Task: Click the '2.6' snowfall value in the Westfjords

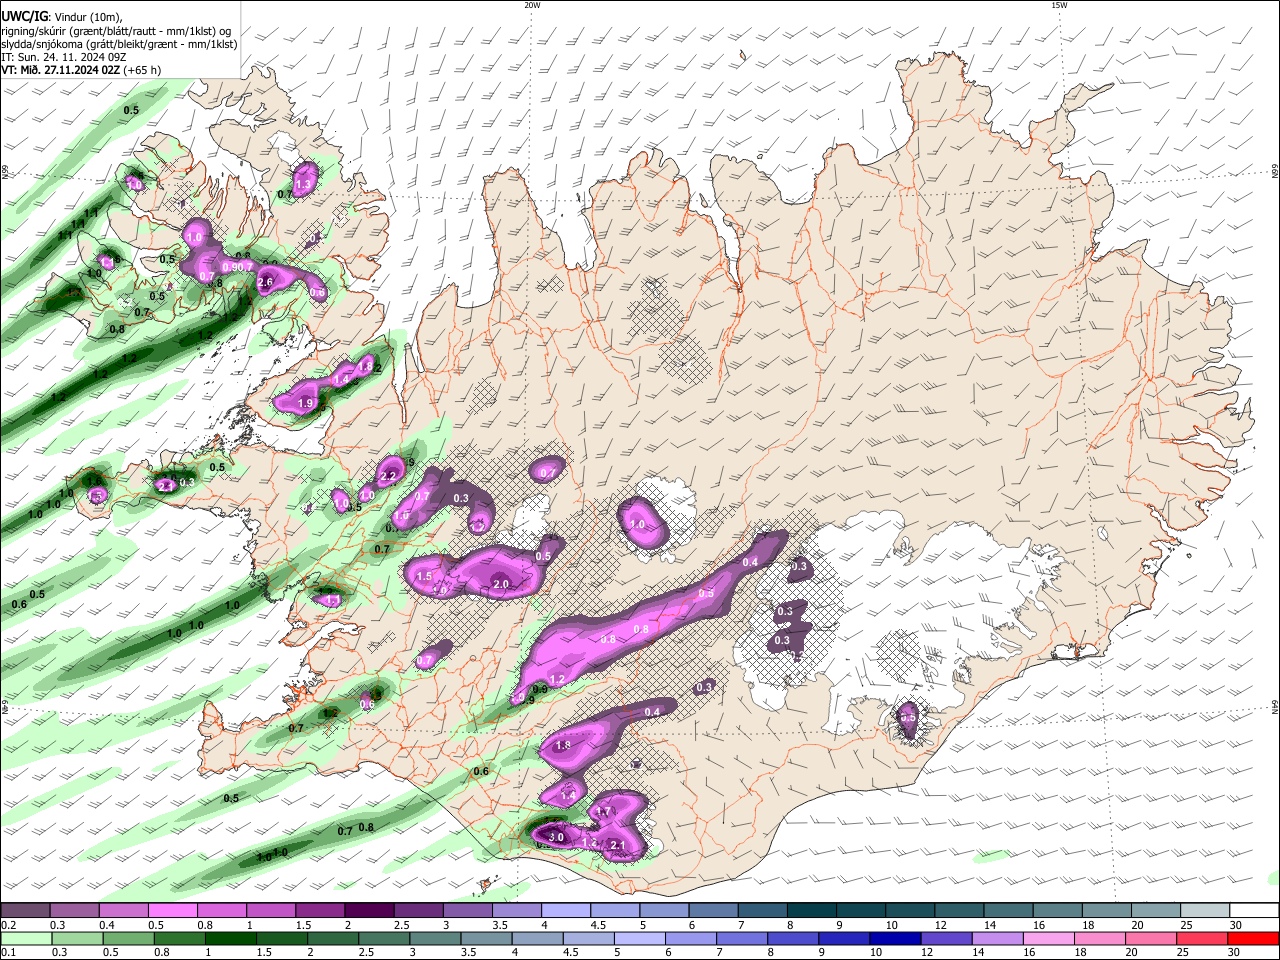Action: tap(265, 283)
